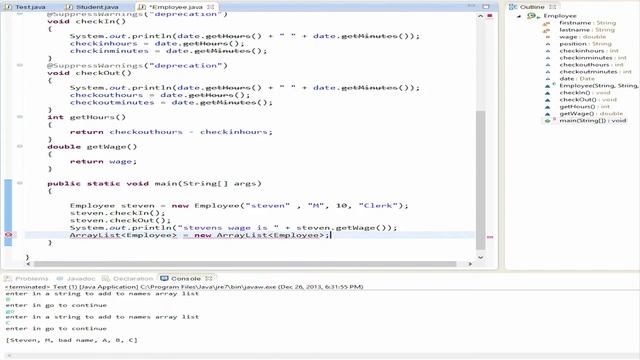Click the vertical scrollbar thumb in editor
This screenshot has width=640, height=360.
tap(480, 180)
